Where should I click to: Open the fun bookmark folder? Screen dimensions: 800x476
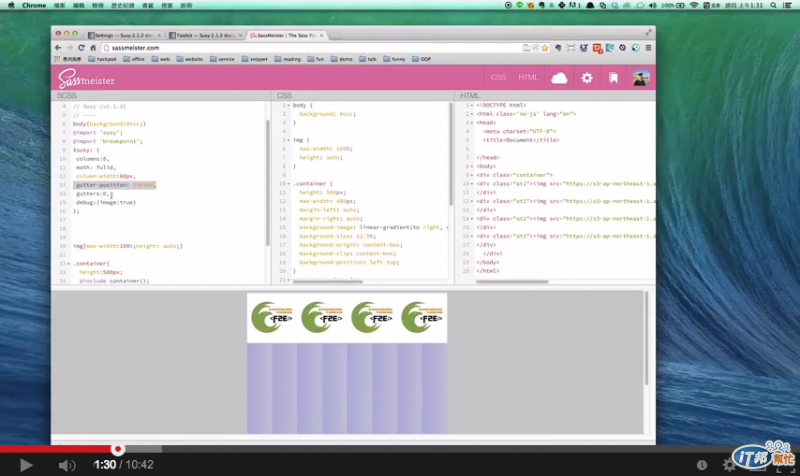[x=316, y=59]
